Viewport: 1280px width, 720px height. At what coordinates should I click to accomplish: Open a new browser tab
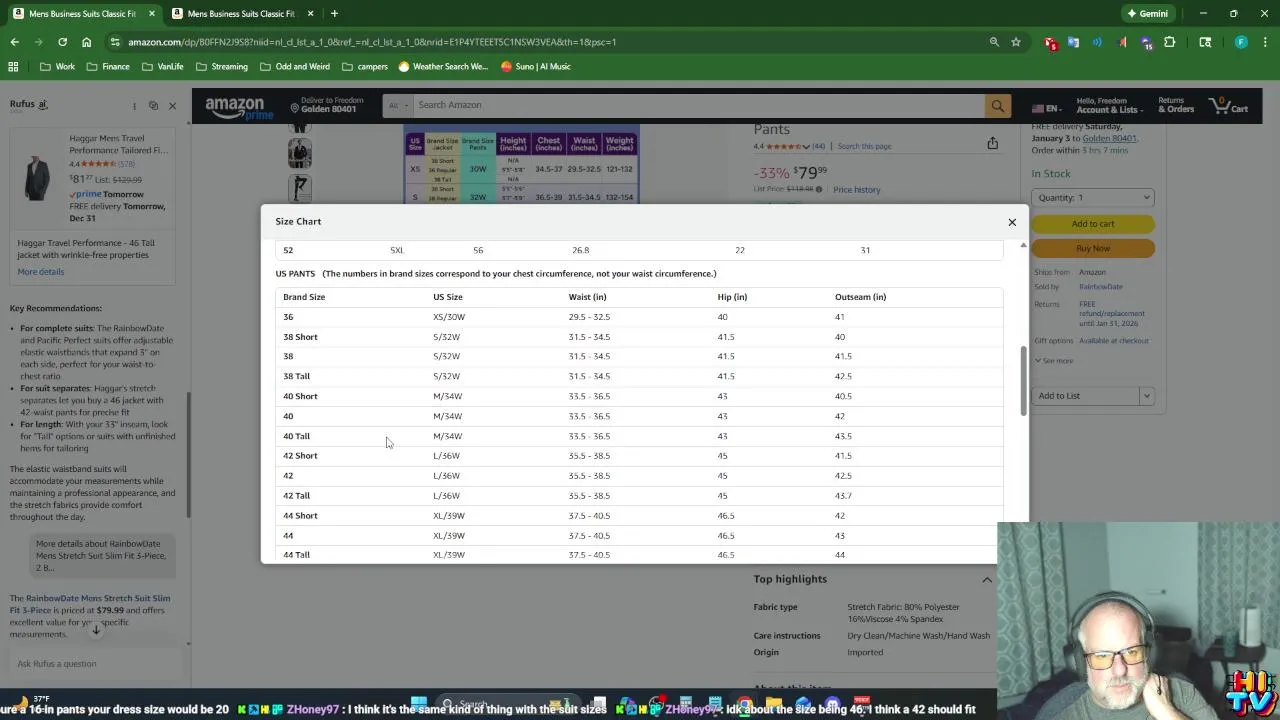334,14
